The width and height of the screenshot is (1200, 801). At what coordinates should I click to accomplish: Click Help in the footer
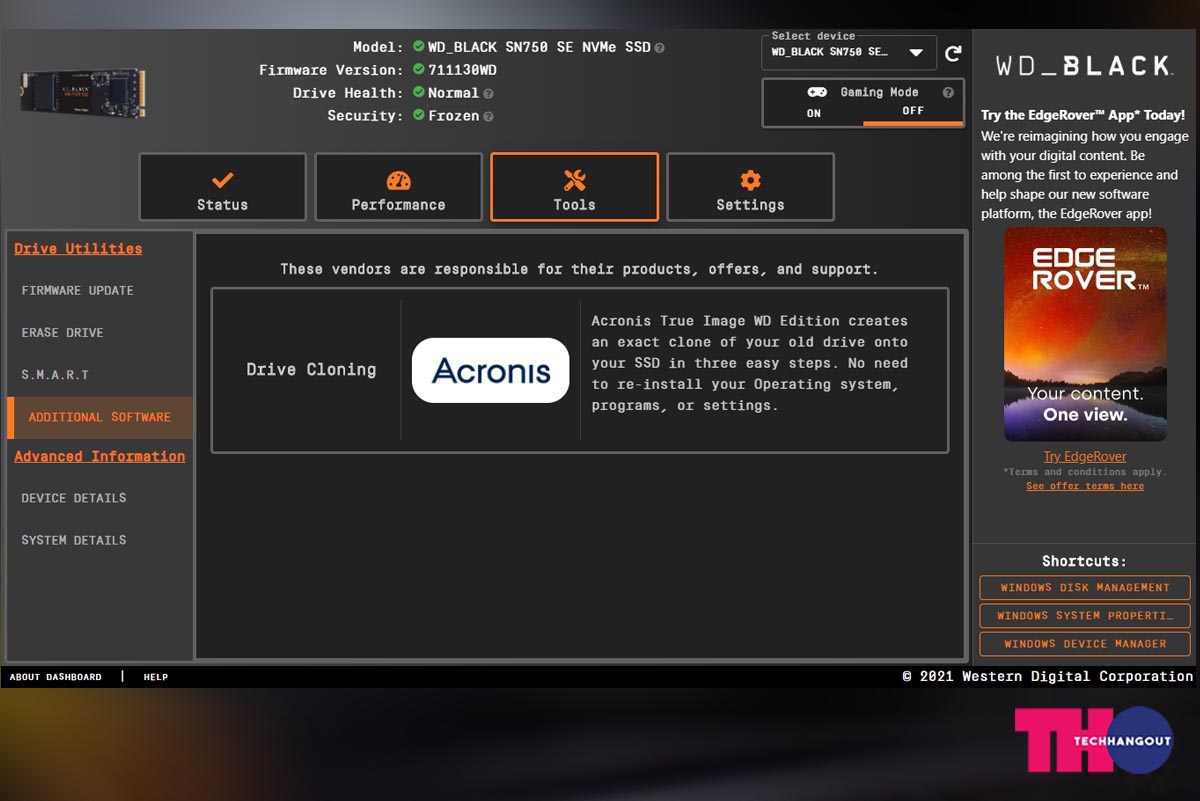[156, 677]
